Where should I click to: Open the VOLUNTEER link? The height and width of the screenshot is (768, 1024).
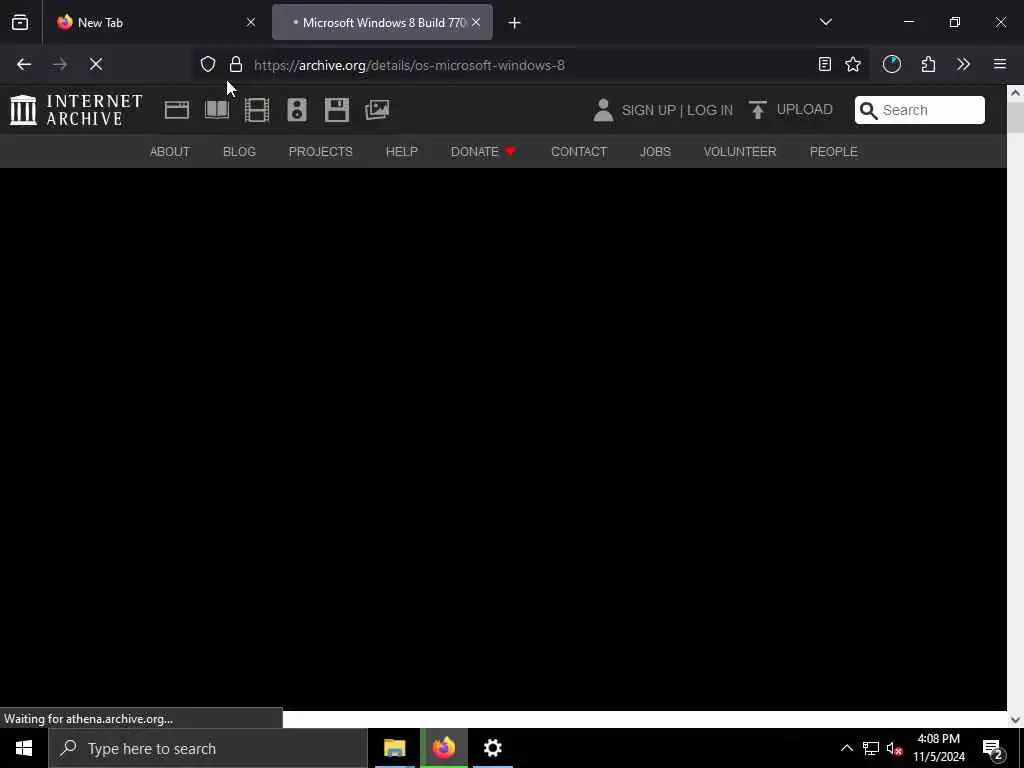(740, 152)
